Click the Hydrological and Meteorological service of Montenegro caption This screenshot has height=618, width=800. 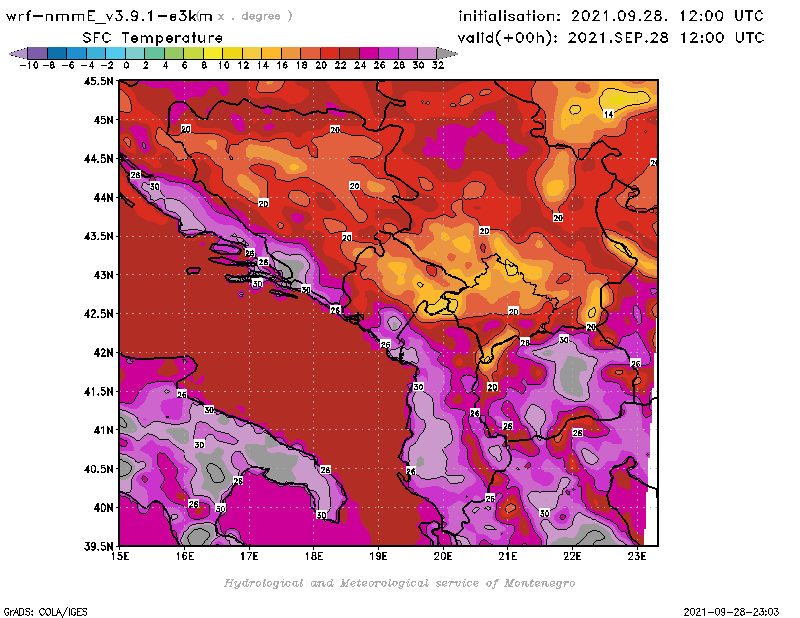(x=399, y=583)
